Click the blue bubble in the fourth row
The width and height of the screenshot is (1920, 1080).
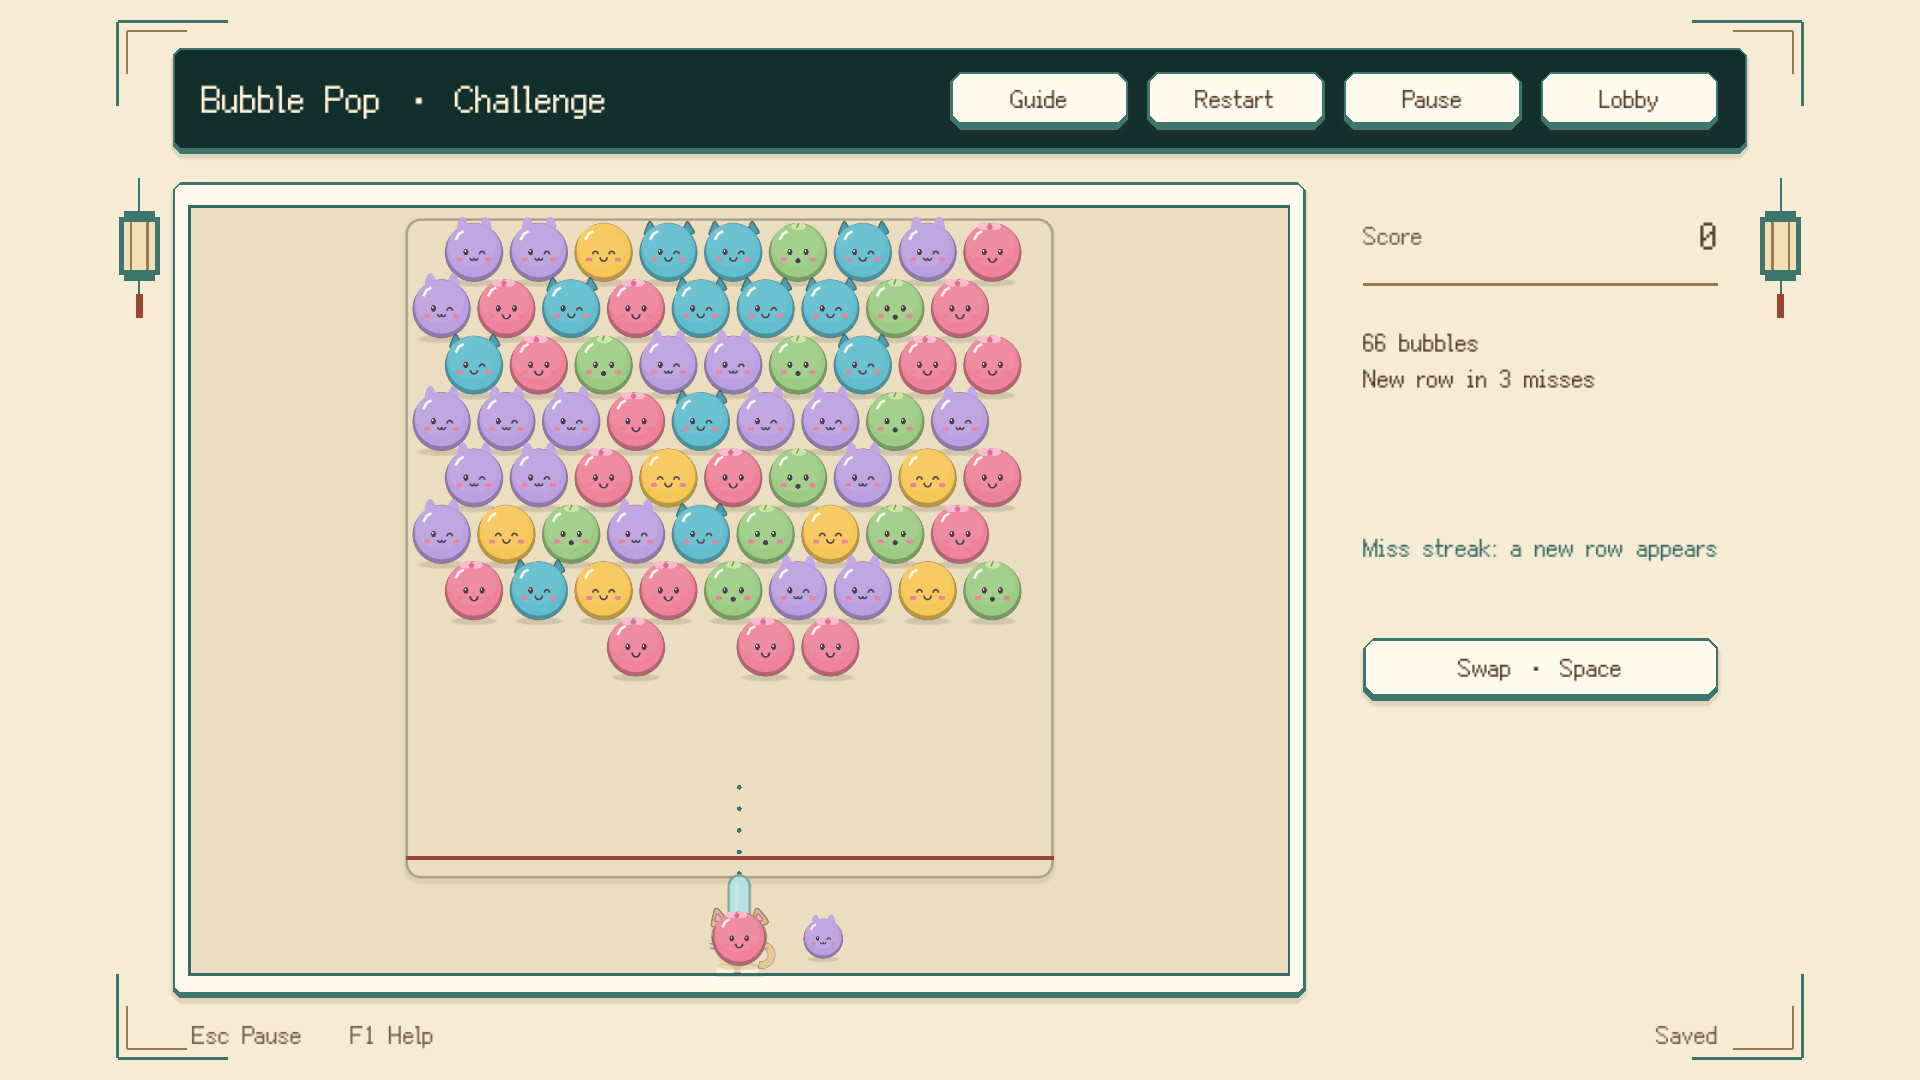[701, 421]
